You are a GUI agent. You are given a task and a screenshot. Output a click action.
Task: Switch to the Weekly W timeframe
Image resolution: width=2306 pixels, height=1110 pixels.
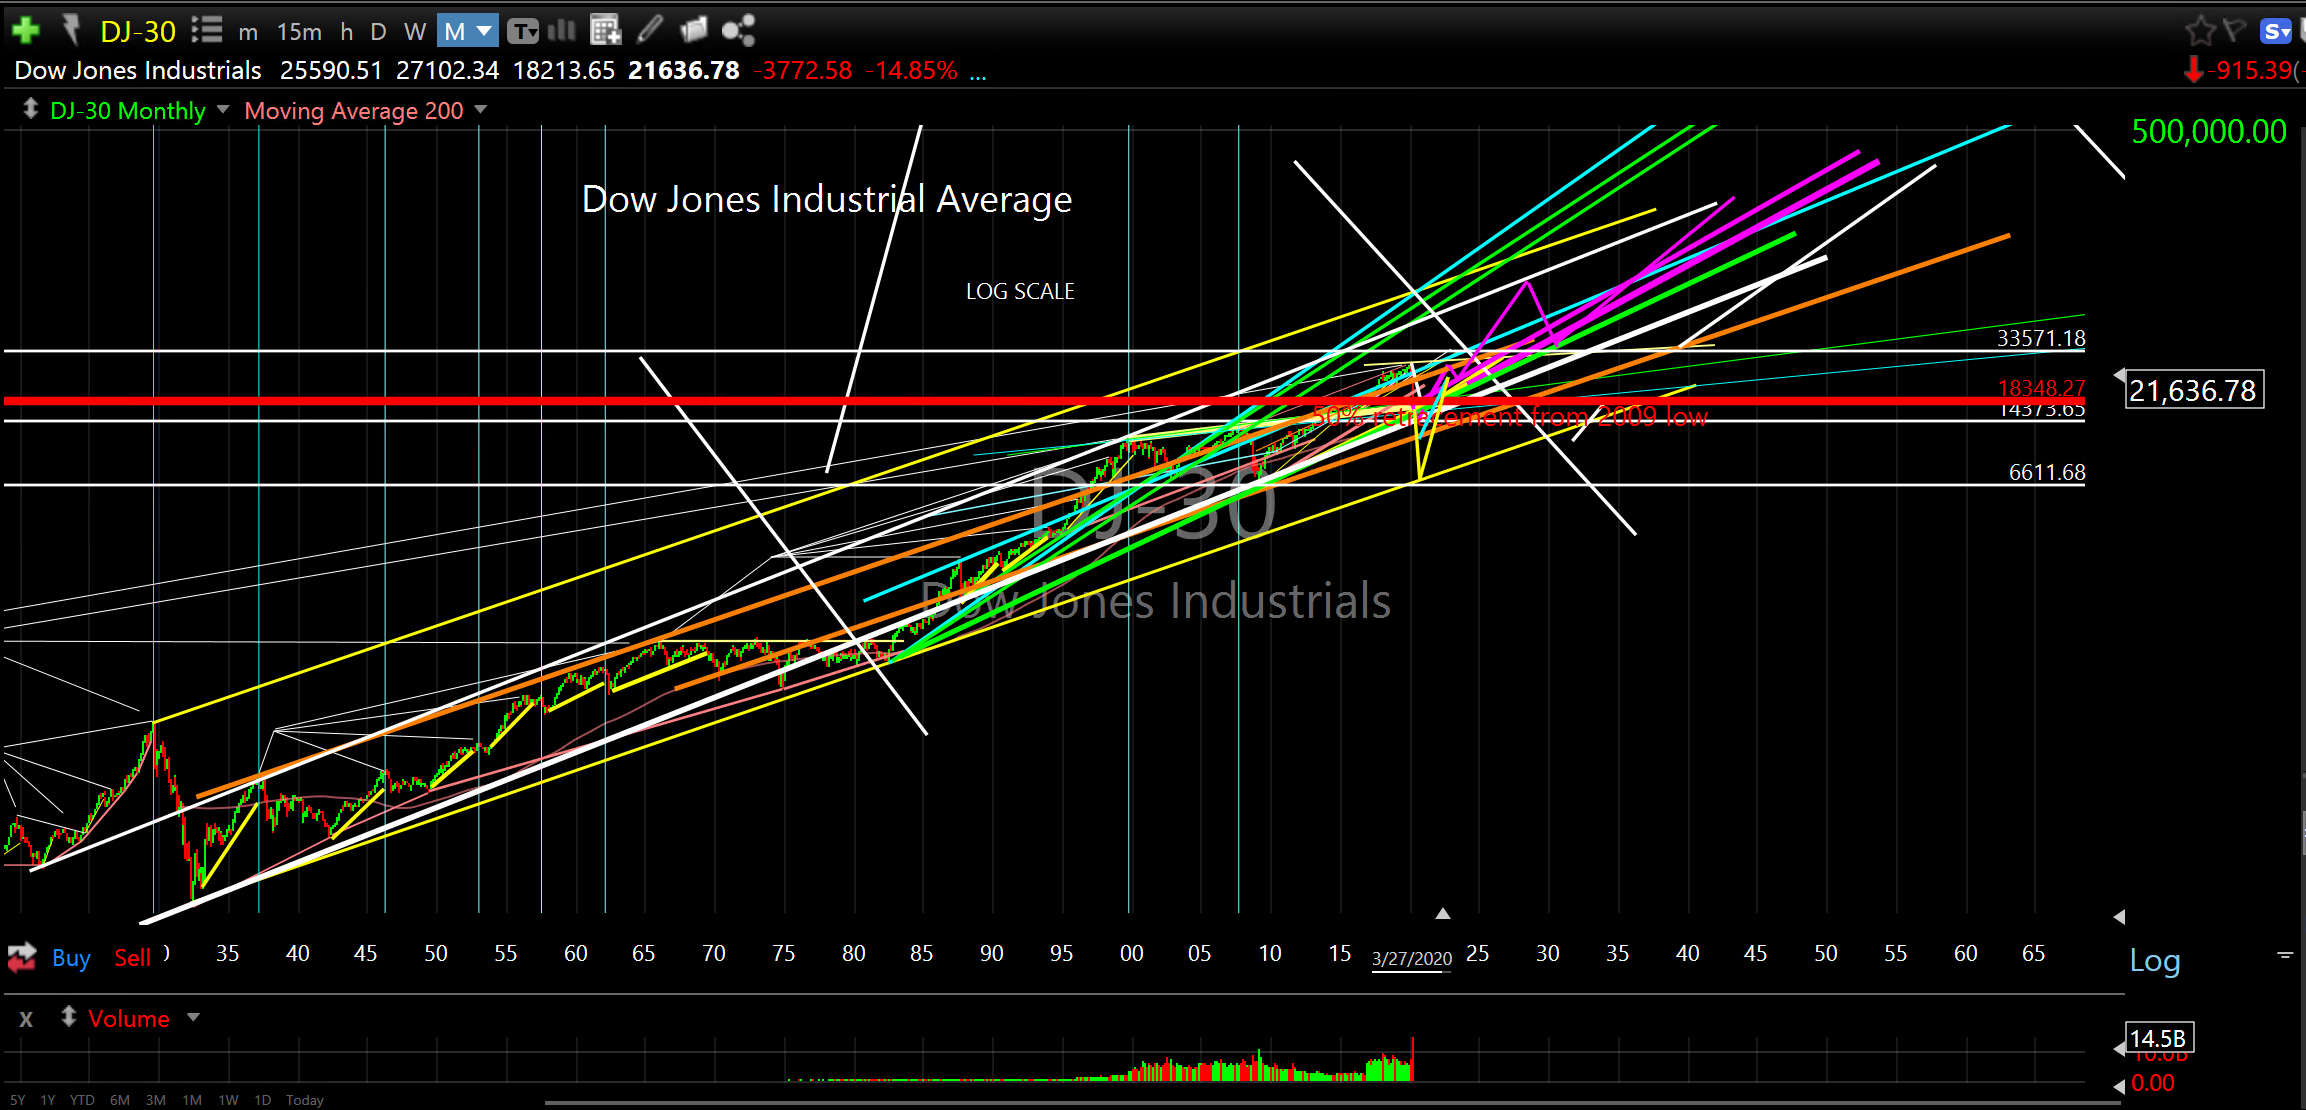click(415, 32)
